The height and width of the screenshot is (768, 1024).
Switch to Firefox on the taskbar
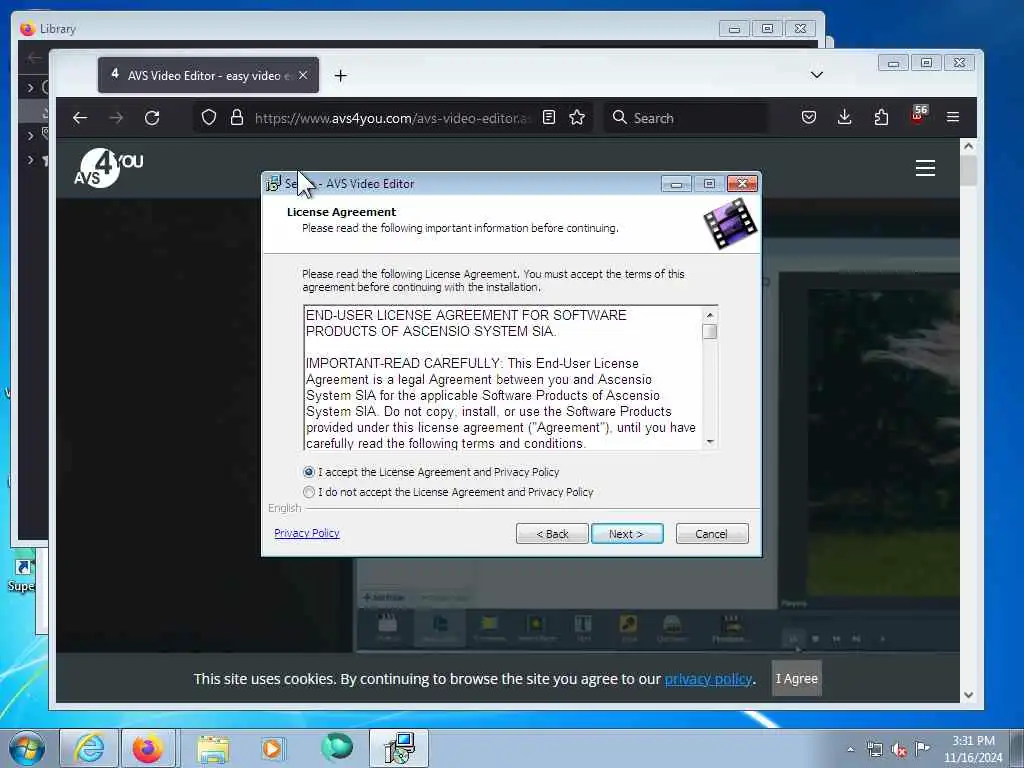(x=148, y=748)
